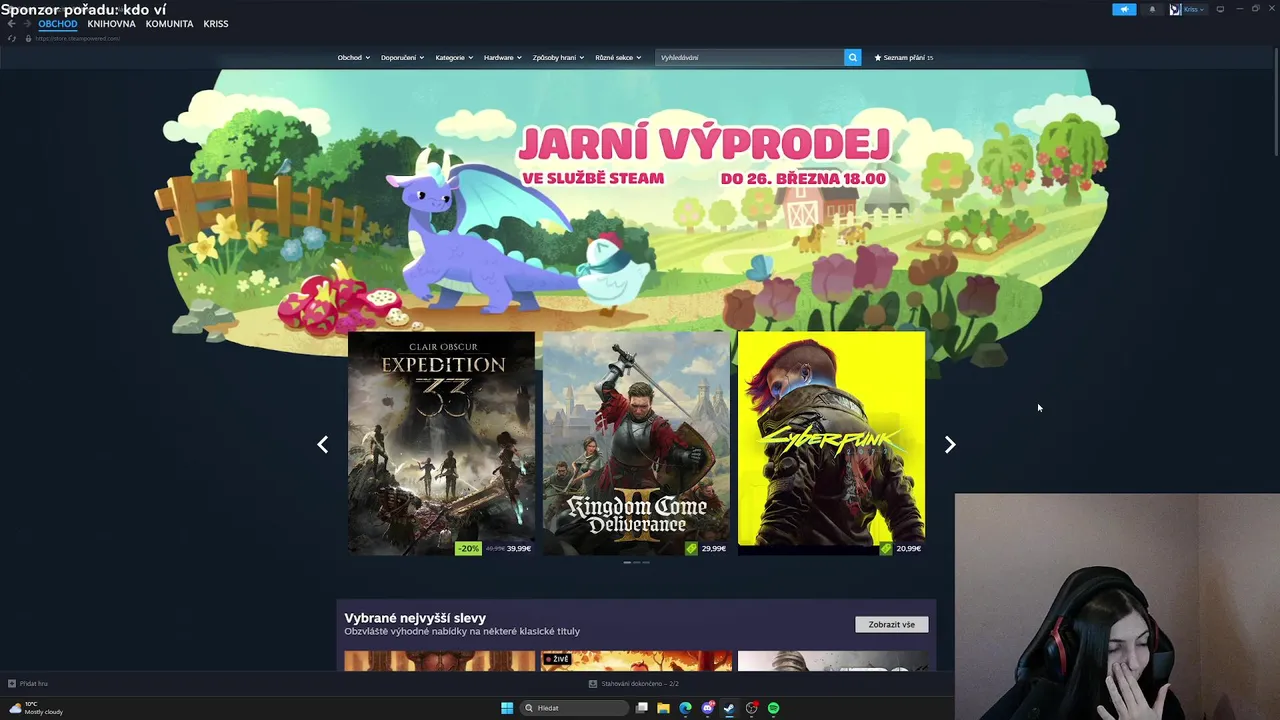Screen dimensions: 1280x720
Task: Click the taskbar Hledat search box
Action: tap(574, 708)
